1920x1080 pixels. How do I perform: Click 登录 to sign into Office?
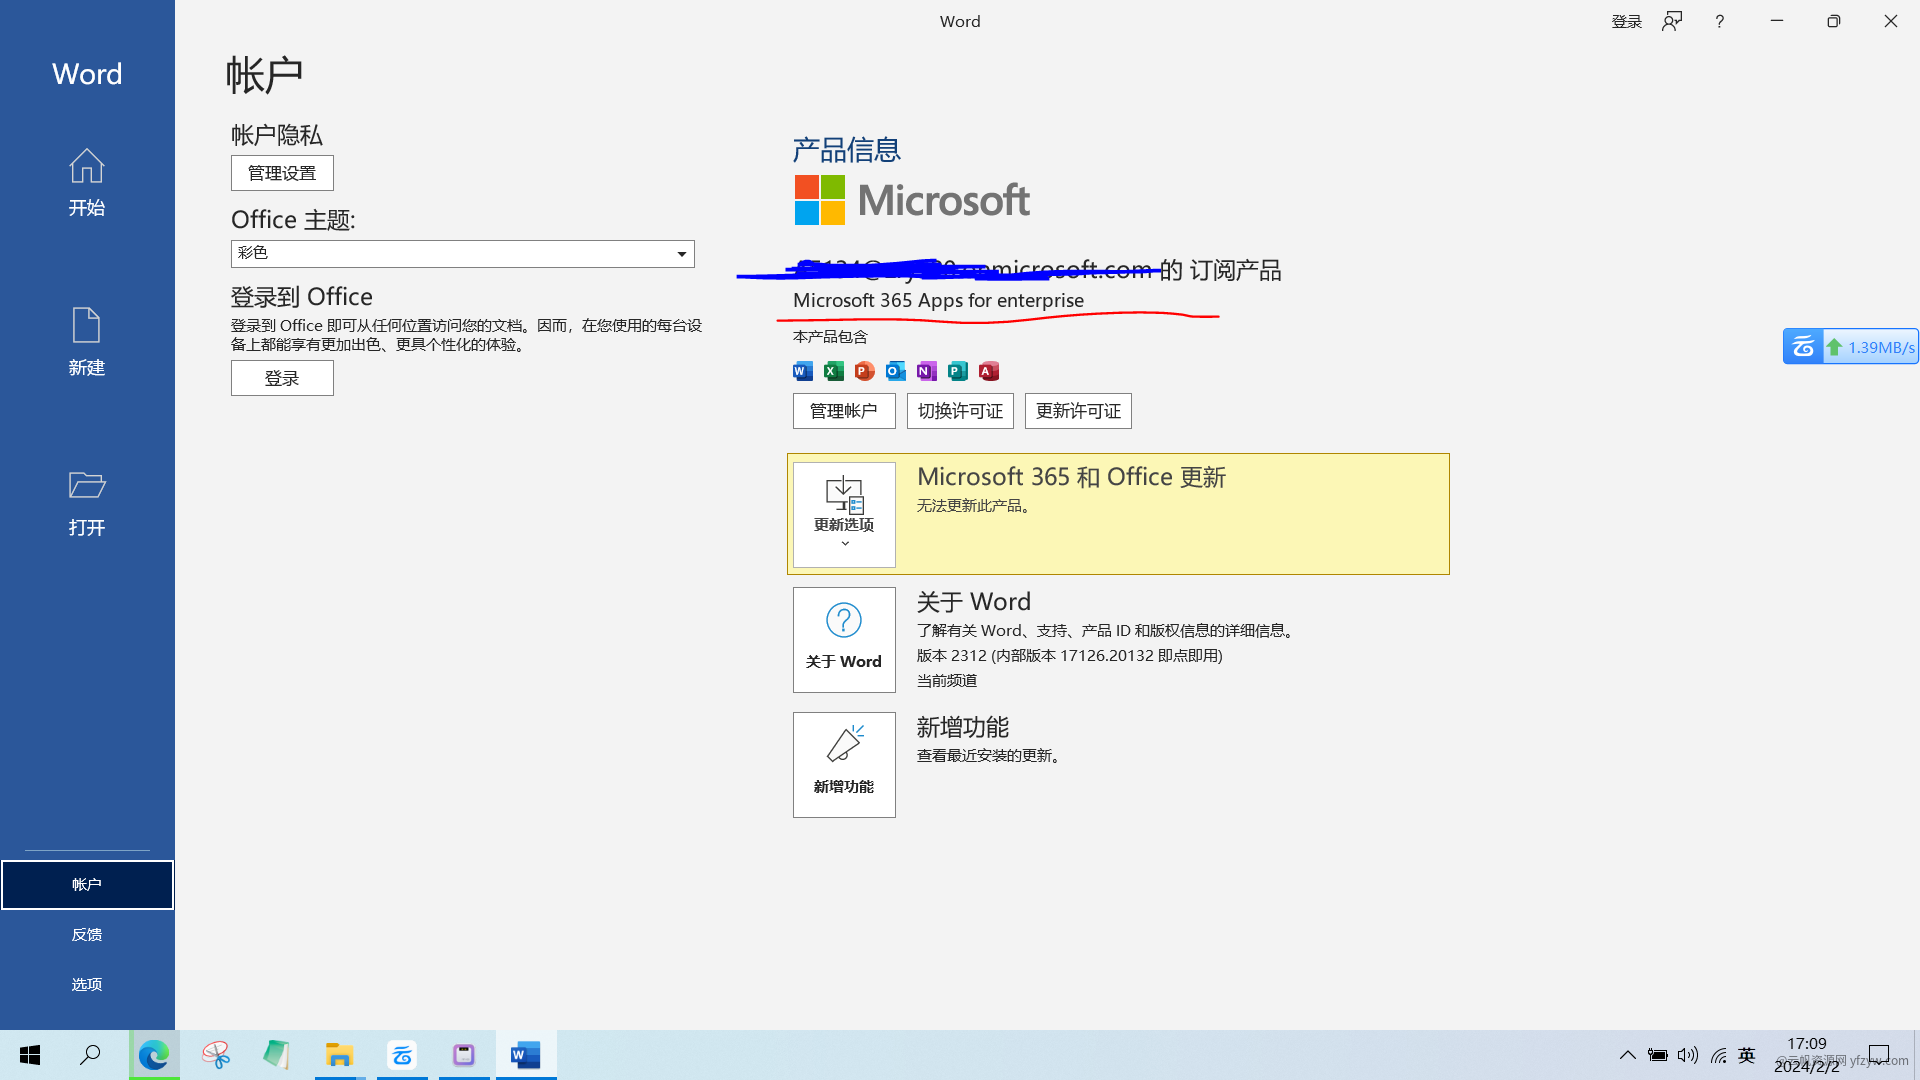(x=281, y=377)
